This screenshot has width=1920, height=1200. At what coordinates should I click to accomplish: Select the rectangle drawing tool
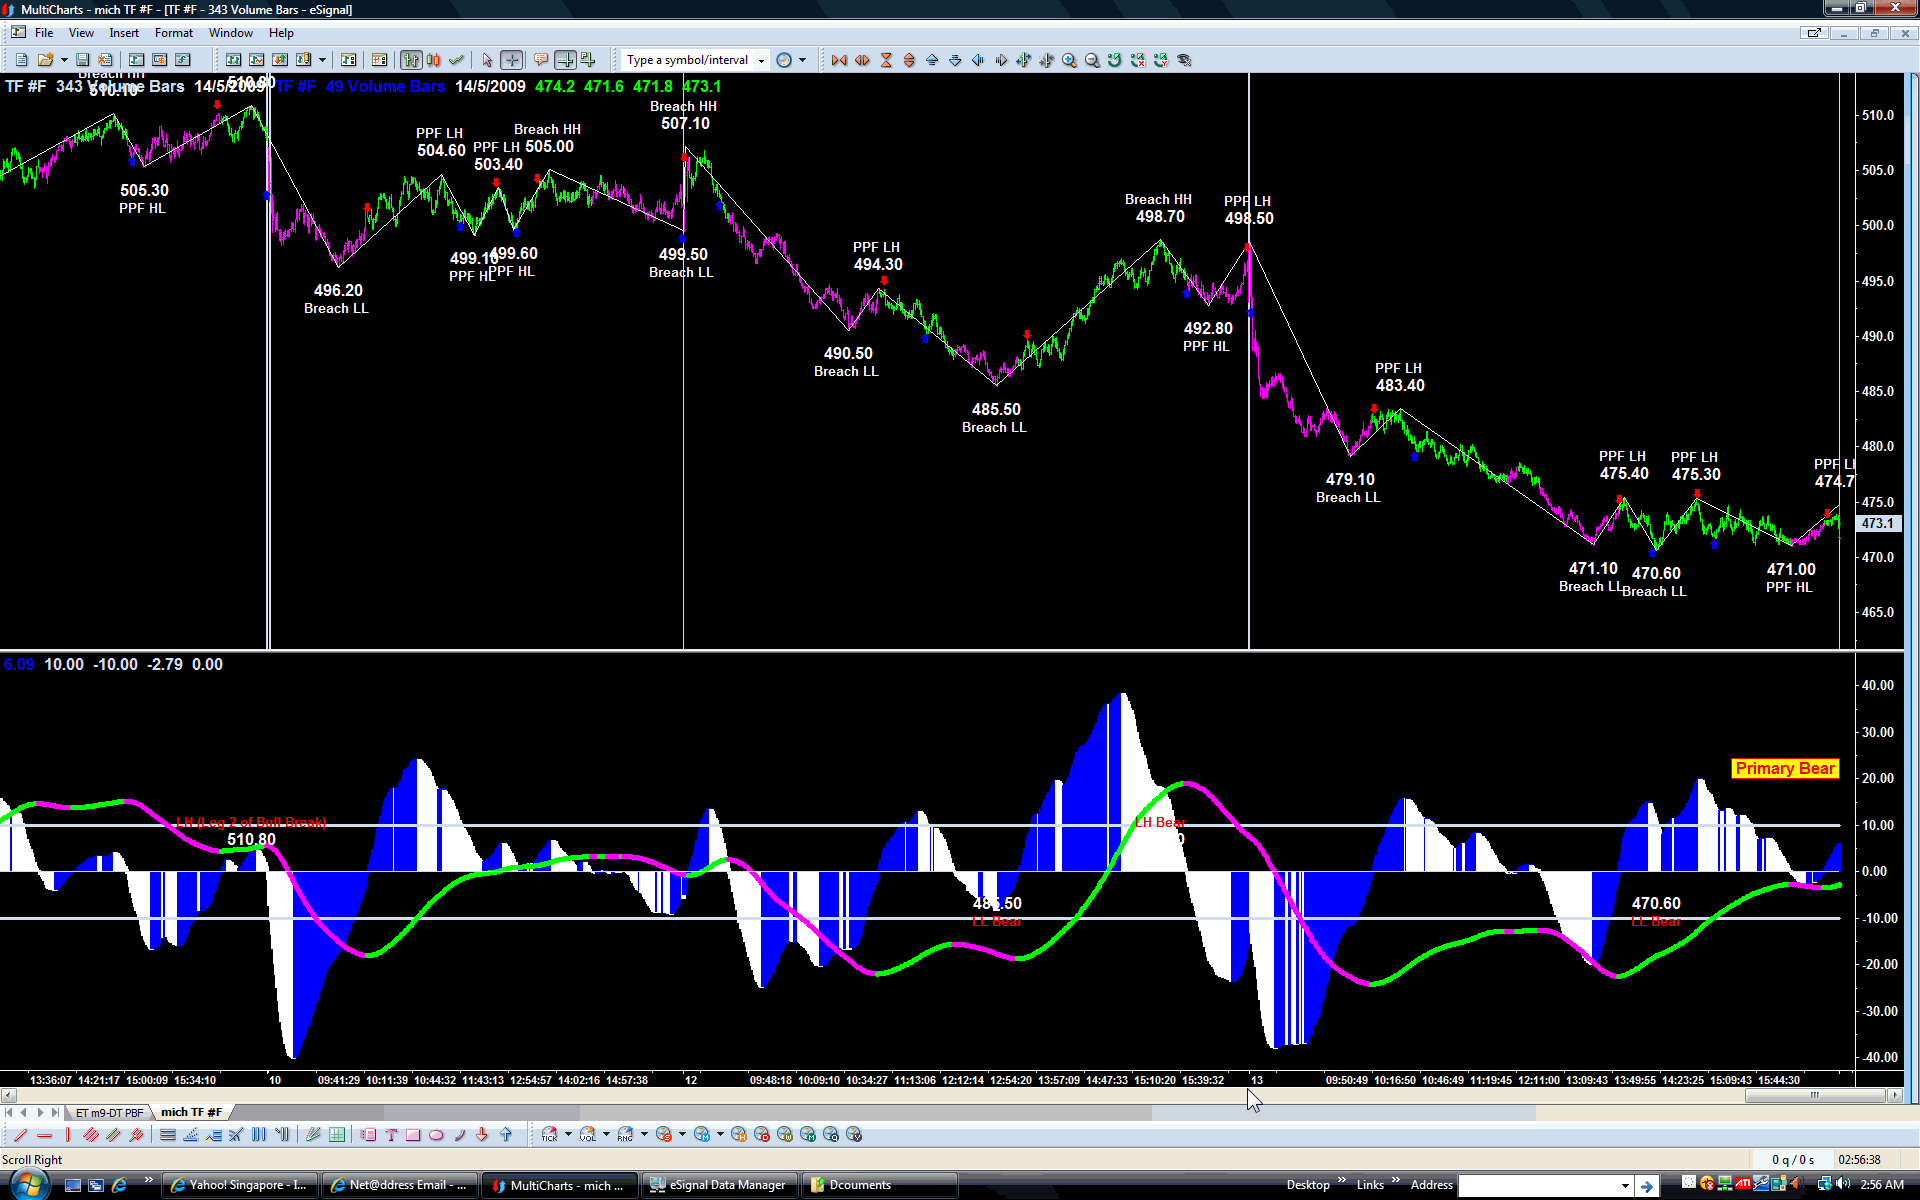(412, 1134)
